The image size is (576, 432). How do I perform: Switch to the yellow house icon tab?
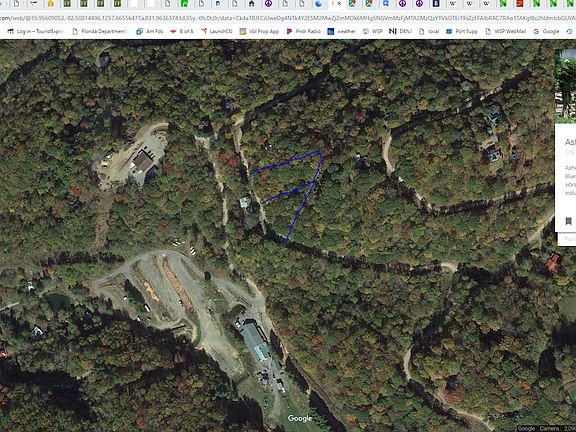click(51, 4)
